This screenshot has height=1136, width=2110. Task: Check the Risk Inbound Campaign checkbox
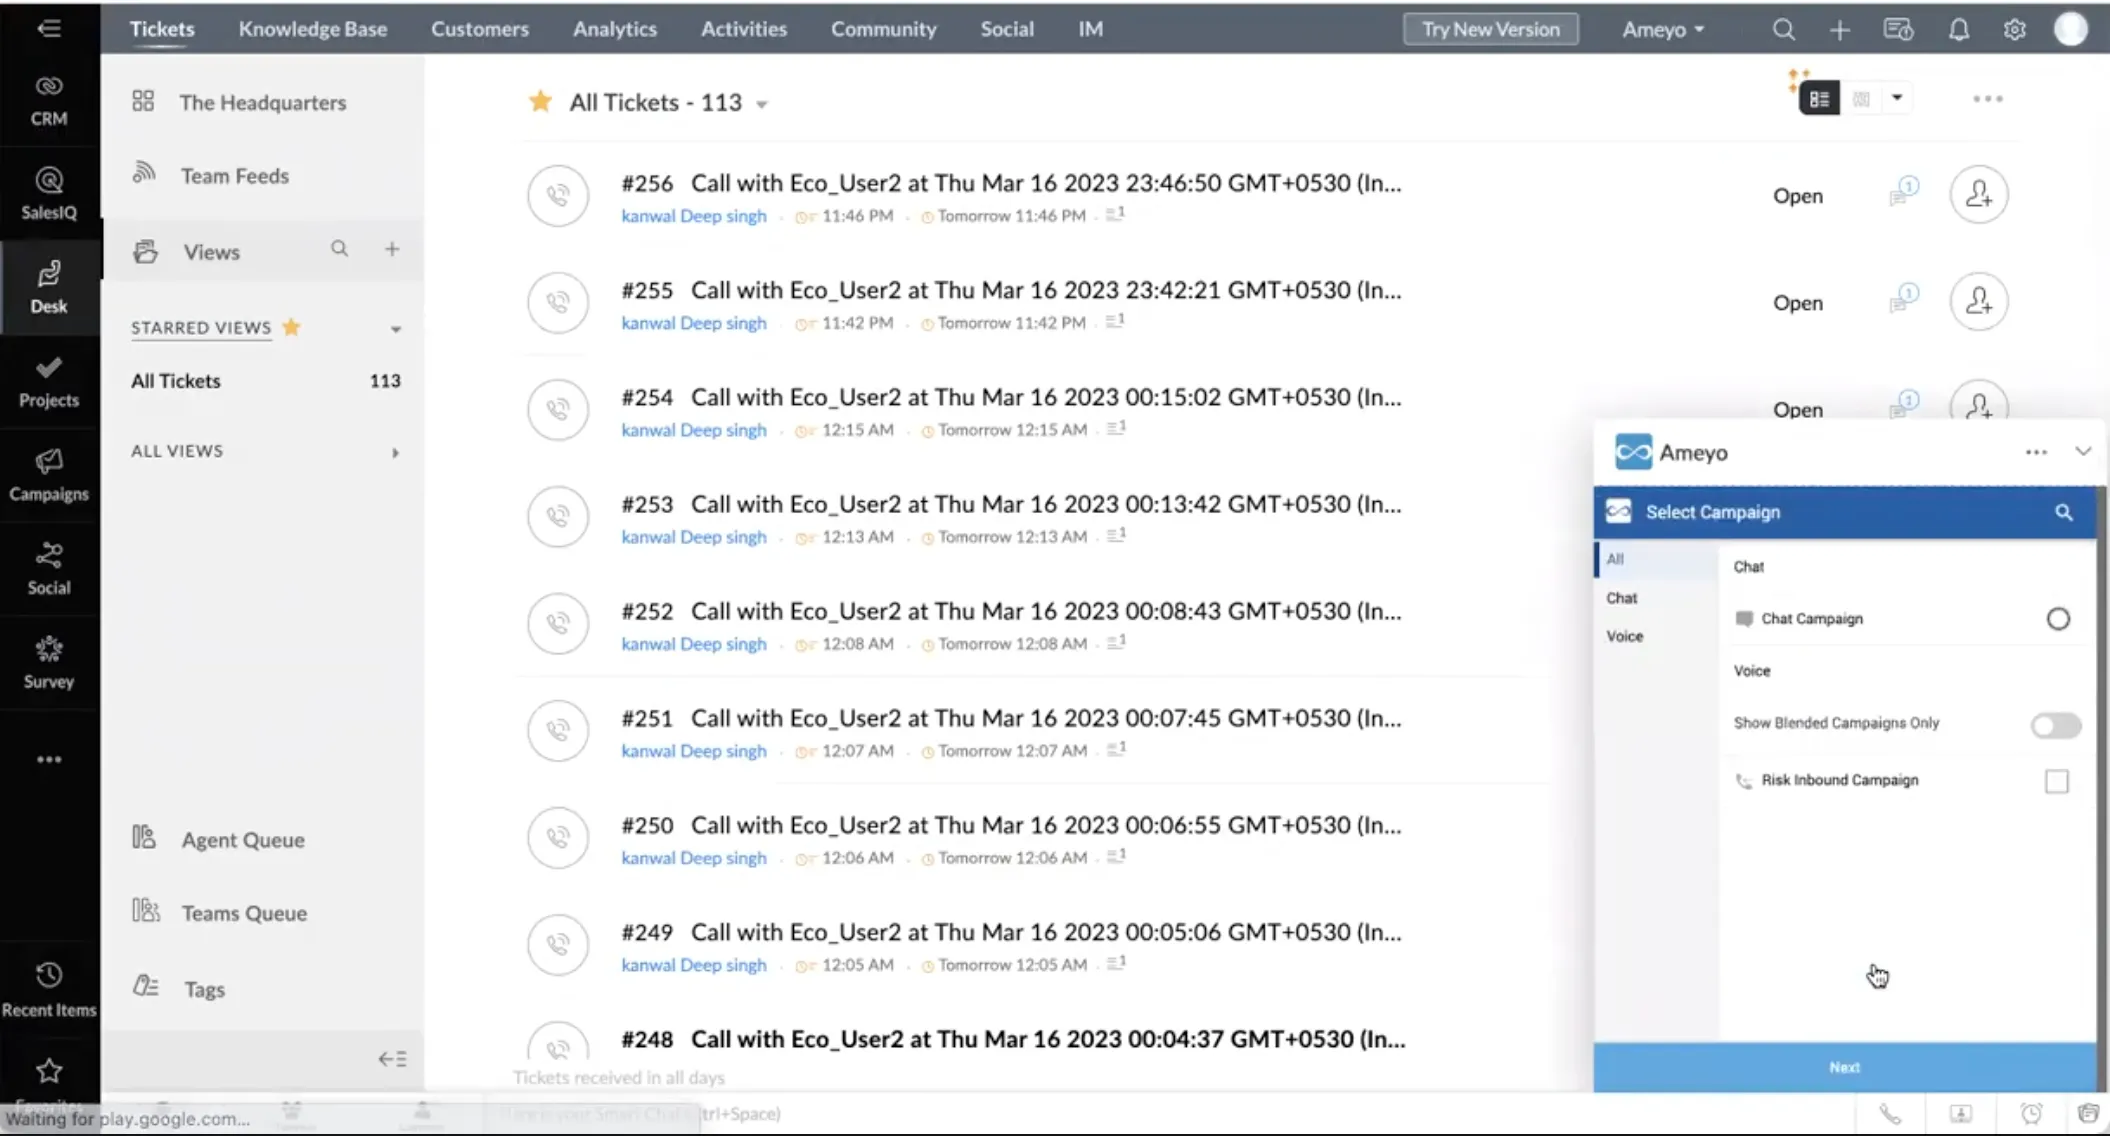(2056, 781)
